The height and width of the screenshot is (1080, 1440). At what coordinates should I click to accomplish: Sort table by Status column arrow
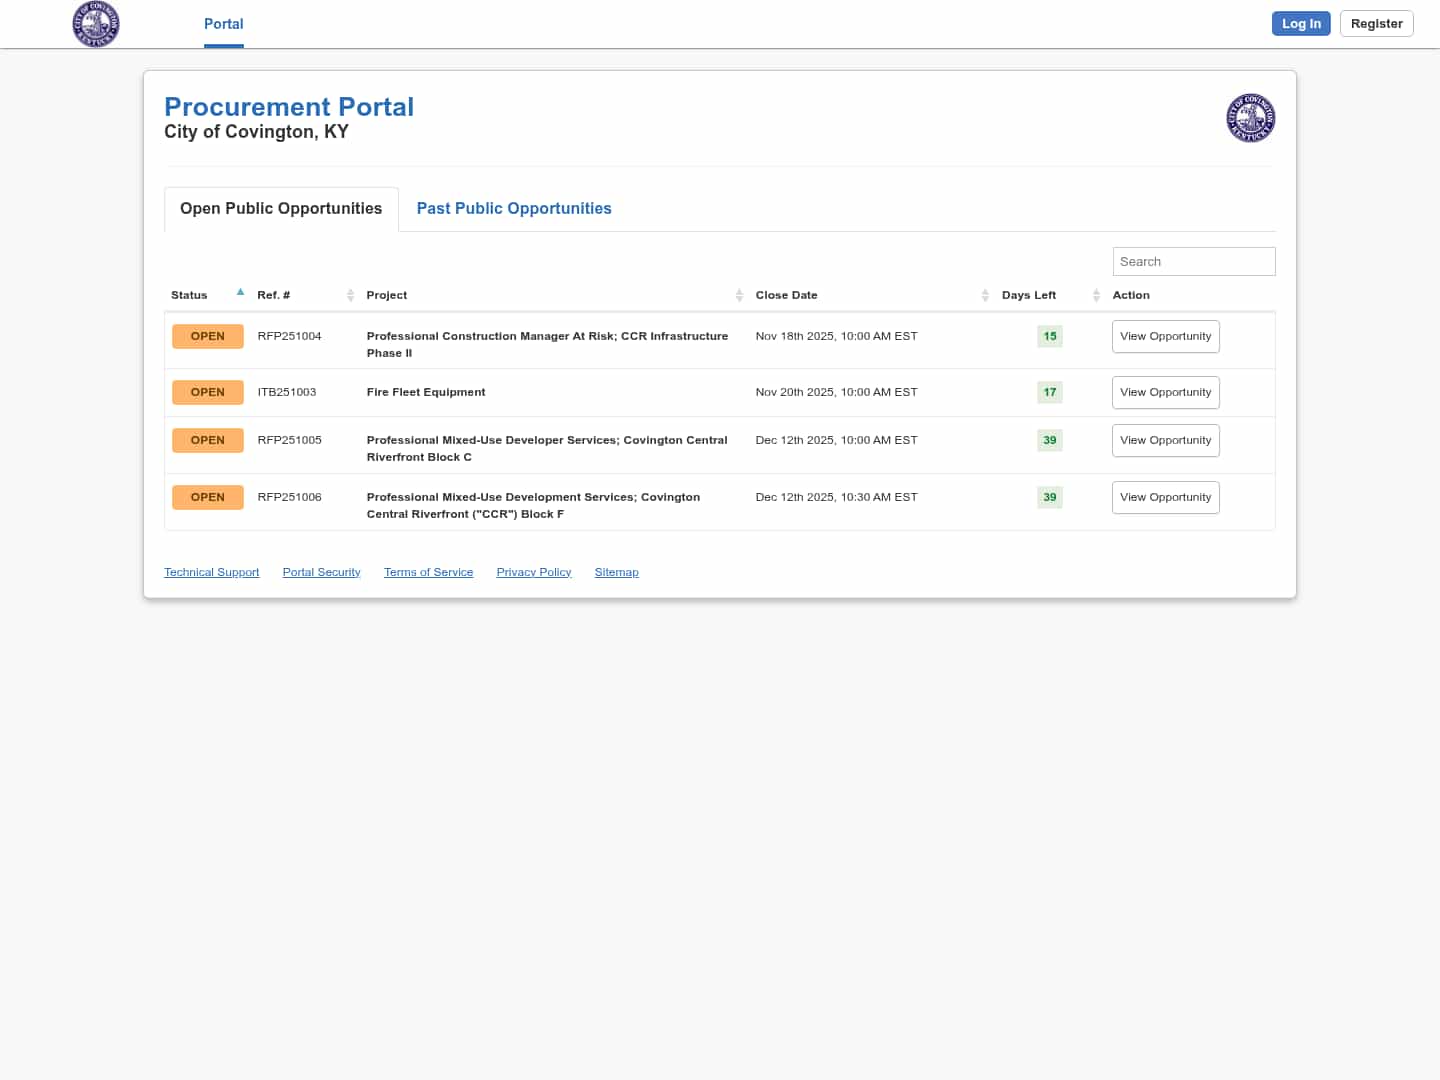(x=240, y=294)
